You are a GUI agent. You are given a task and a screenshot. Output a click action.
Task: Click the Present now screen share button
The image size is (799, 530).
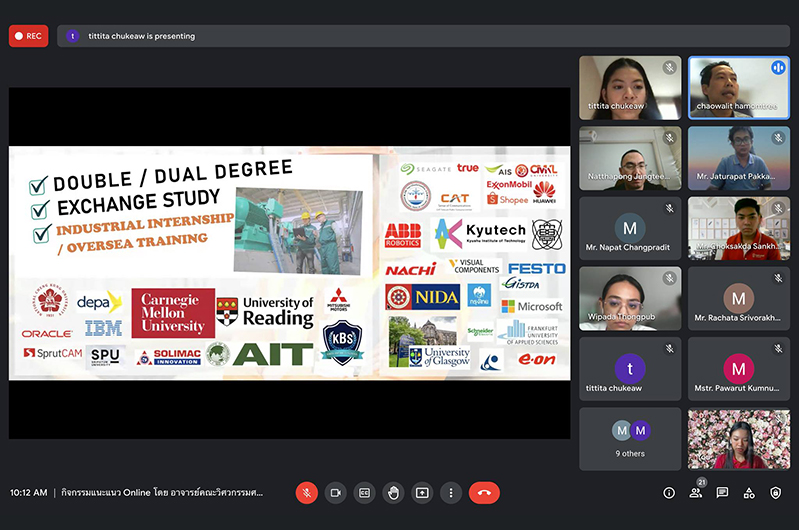coord(422,493)
